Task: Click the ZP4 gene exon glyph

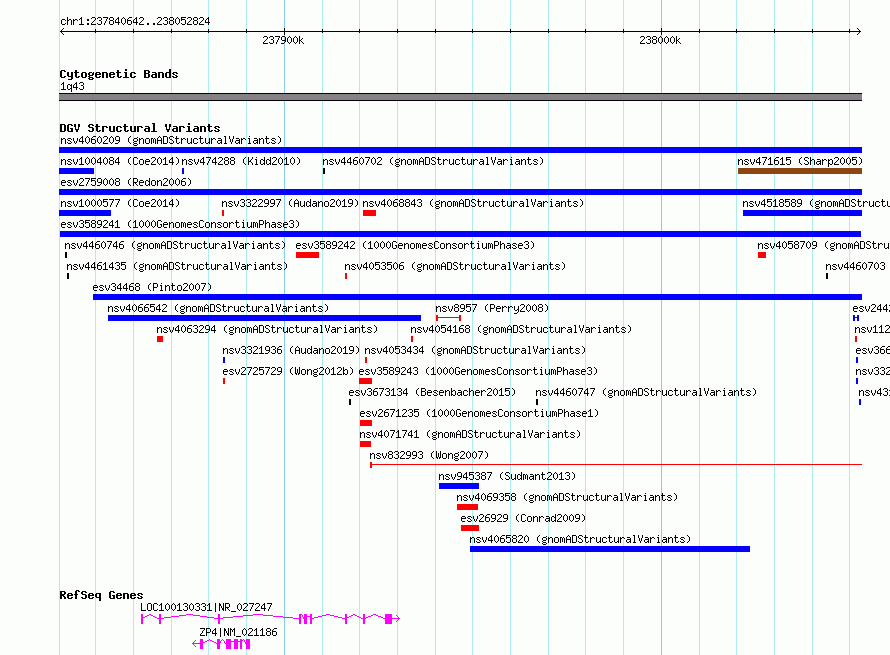Action: pos(222,644)
